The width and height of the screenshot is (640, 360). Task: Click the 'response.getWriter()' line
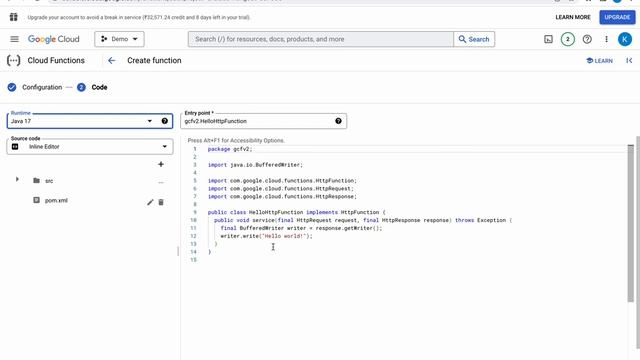(301, 228)
